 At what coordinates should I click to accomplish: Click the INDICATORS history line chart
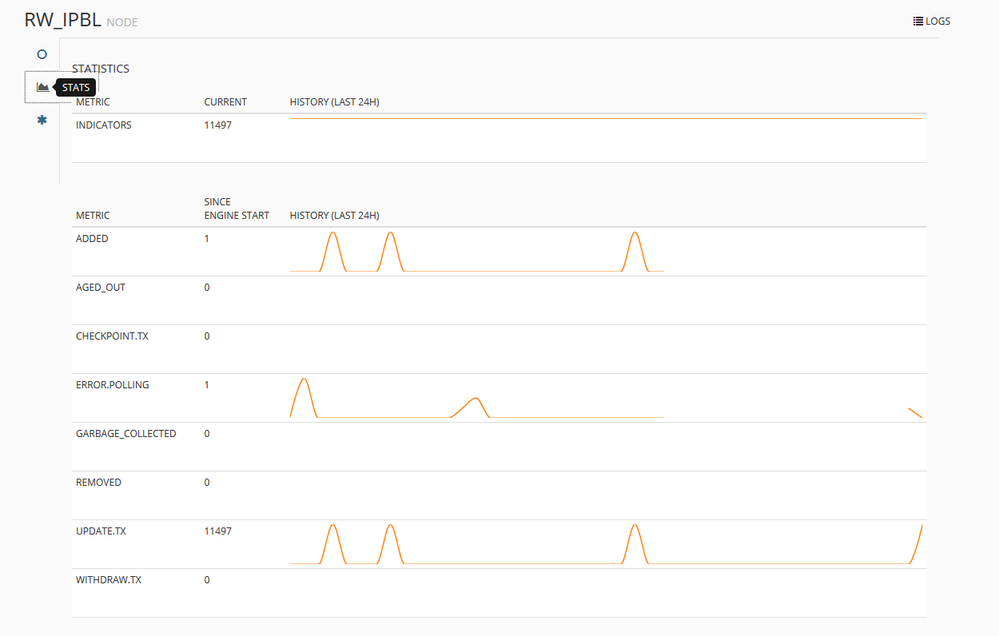(x=605, y=119)
